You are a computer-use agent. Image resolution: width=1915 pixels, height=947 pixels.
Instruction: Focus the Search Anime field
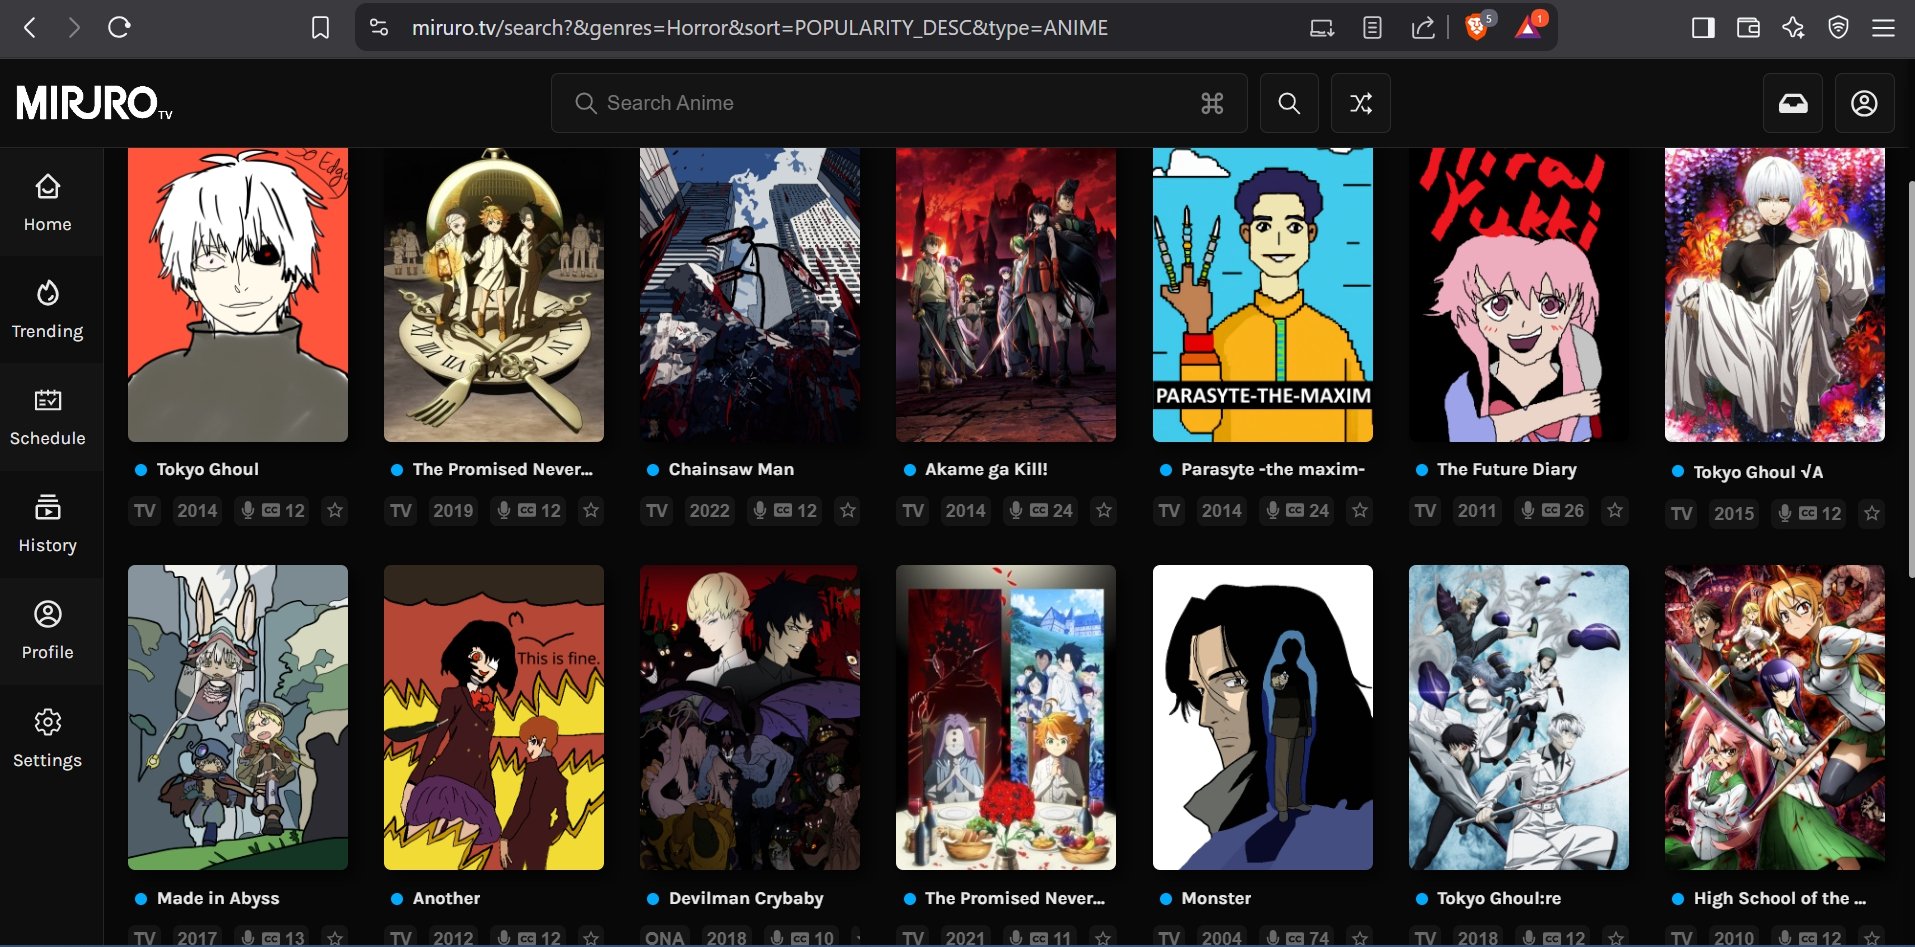(899, 103)
